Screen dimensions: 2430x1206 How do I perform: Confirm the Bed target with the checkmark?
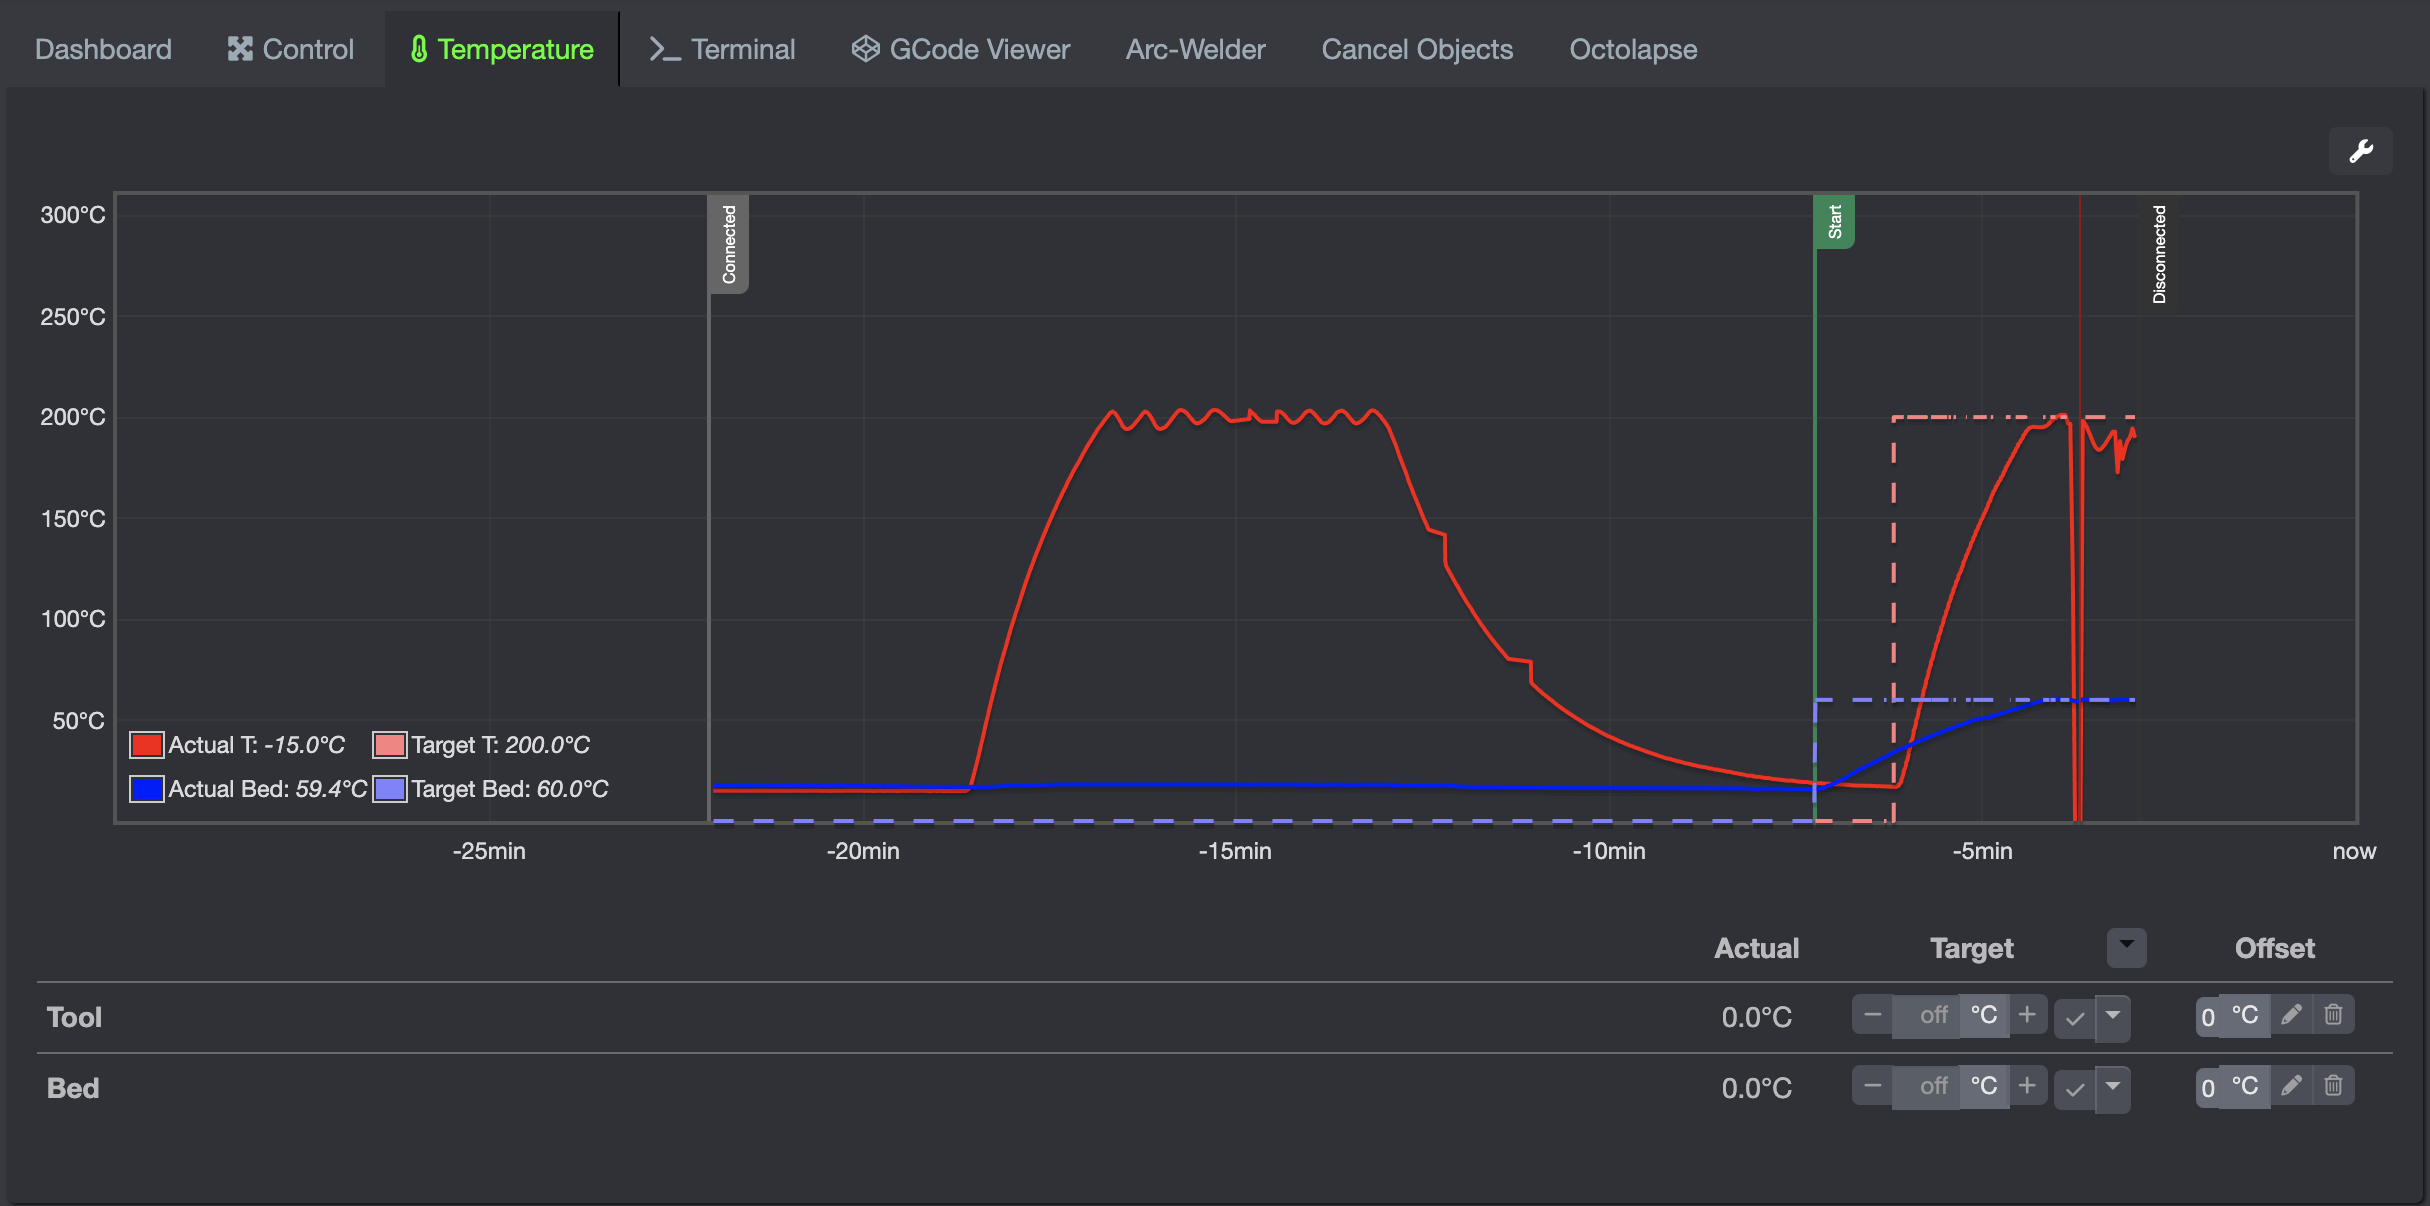[2075, 1089]
